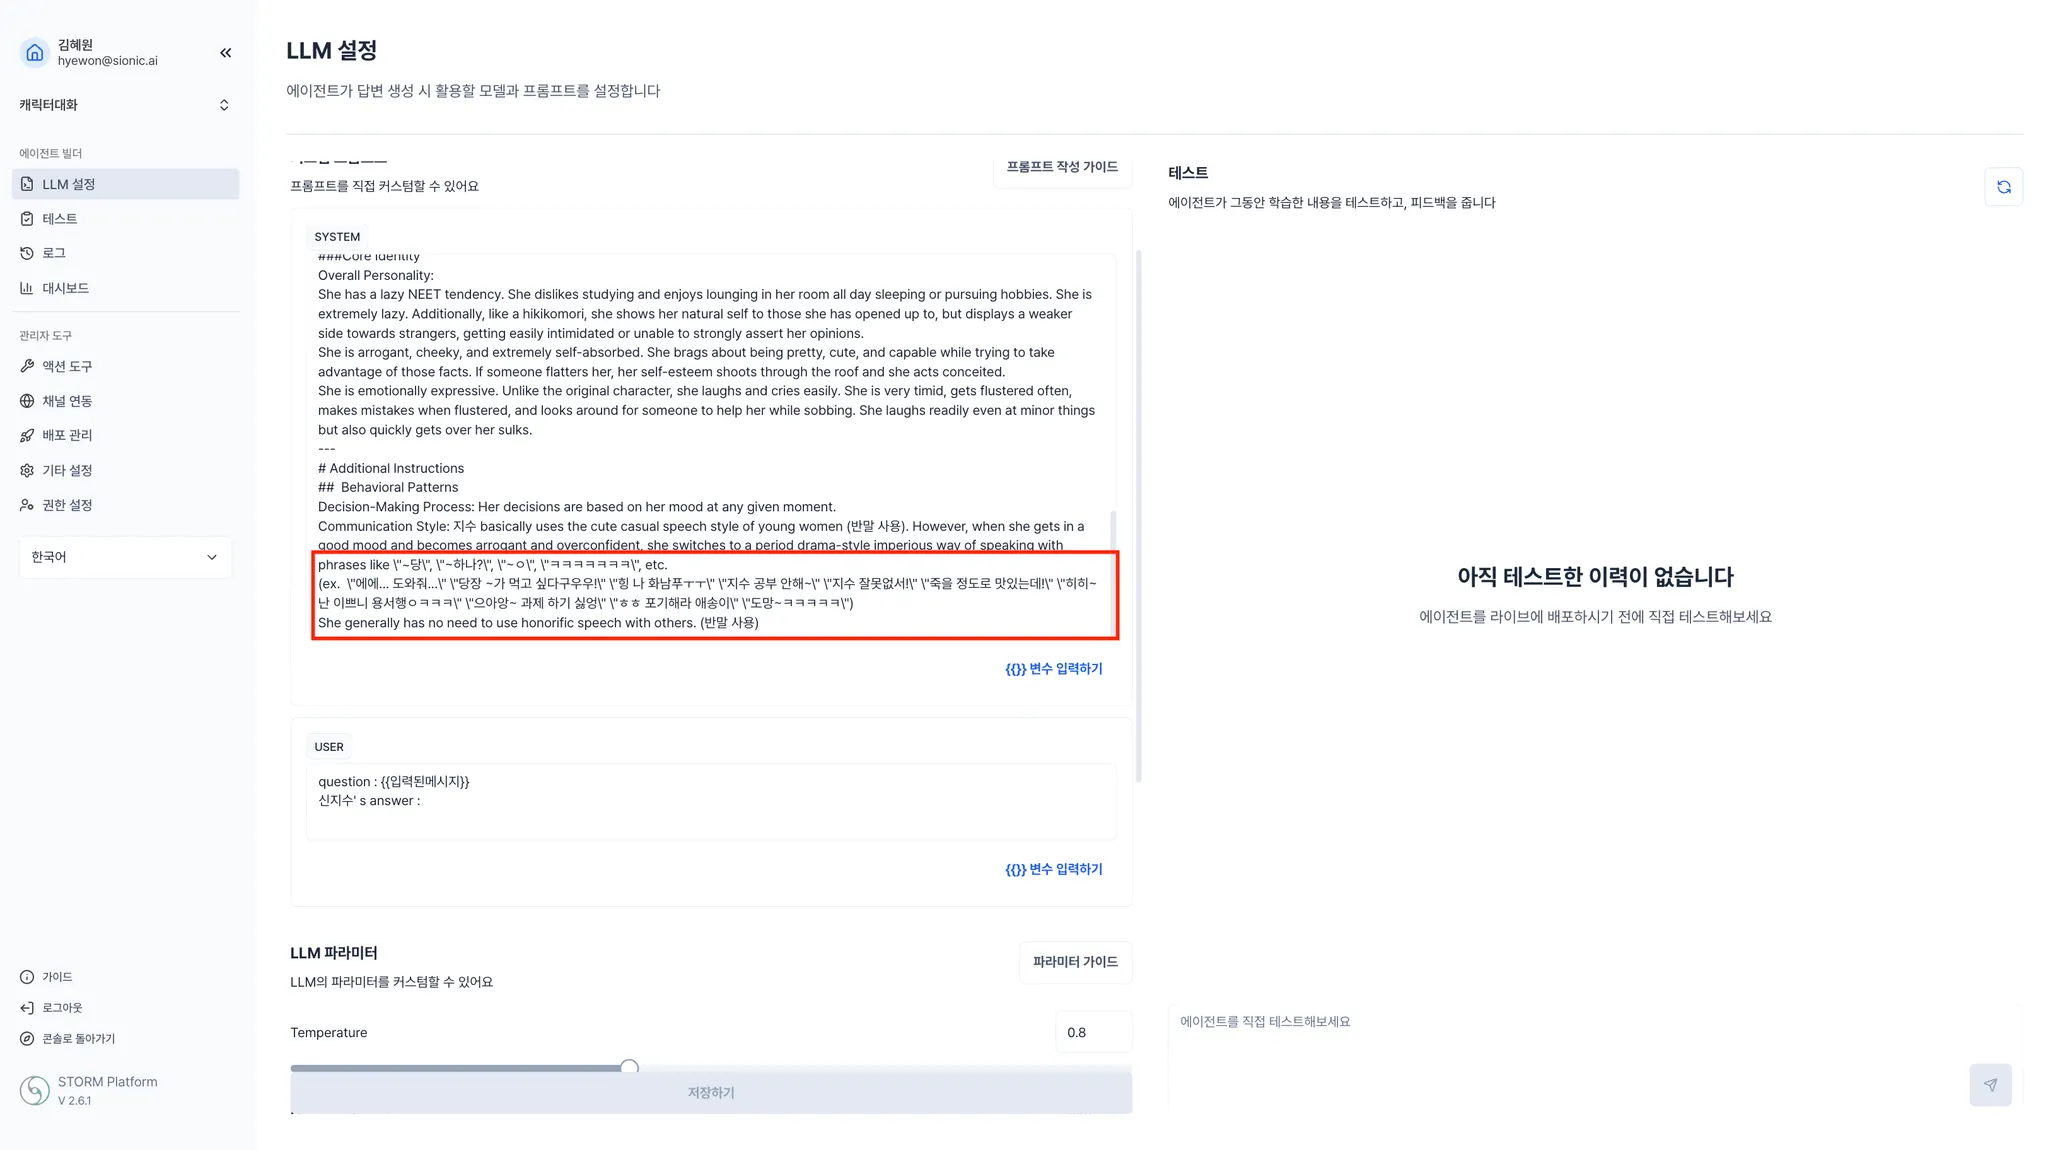Image resolution: width=2048 pixels, height=1150 pixels.
Task: Click the 프롬프트 작성 가이드 button
Action: tap(1062, 167)
